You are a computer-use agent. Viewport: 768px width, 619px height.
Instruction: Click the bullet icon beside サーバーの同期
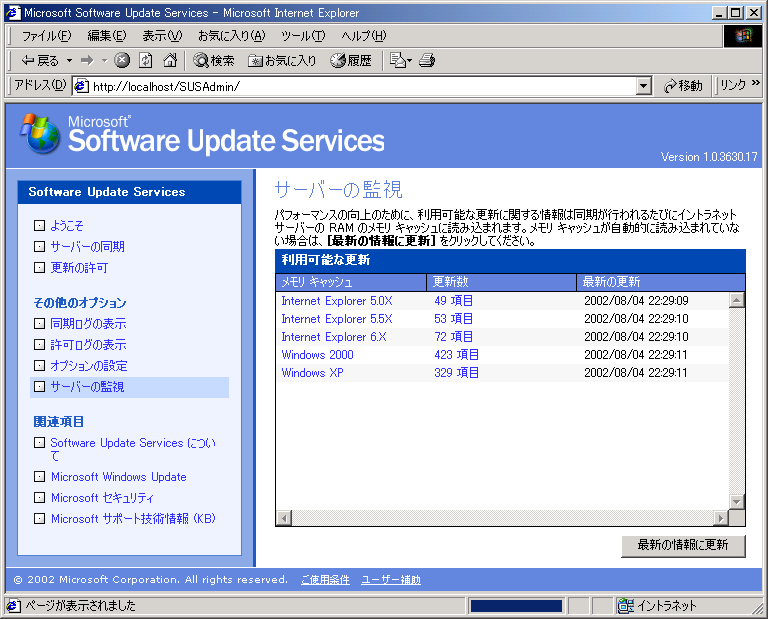pyautogui.click(x=39, y=246)
